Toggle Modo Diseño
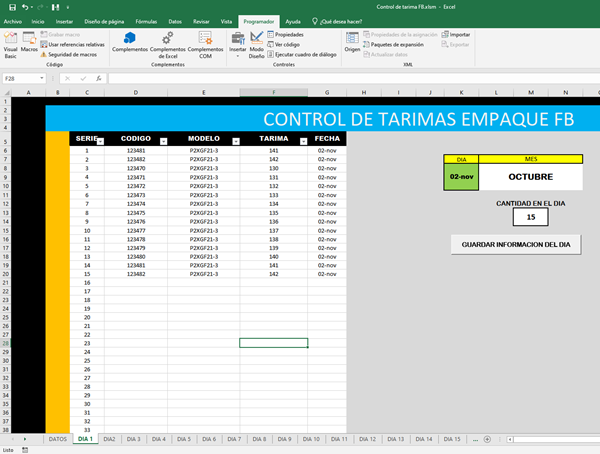Image resolution: width=600 pixels, height=454 pixels. pyautogui.click(x=256, y=45)
